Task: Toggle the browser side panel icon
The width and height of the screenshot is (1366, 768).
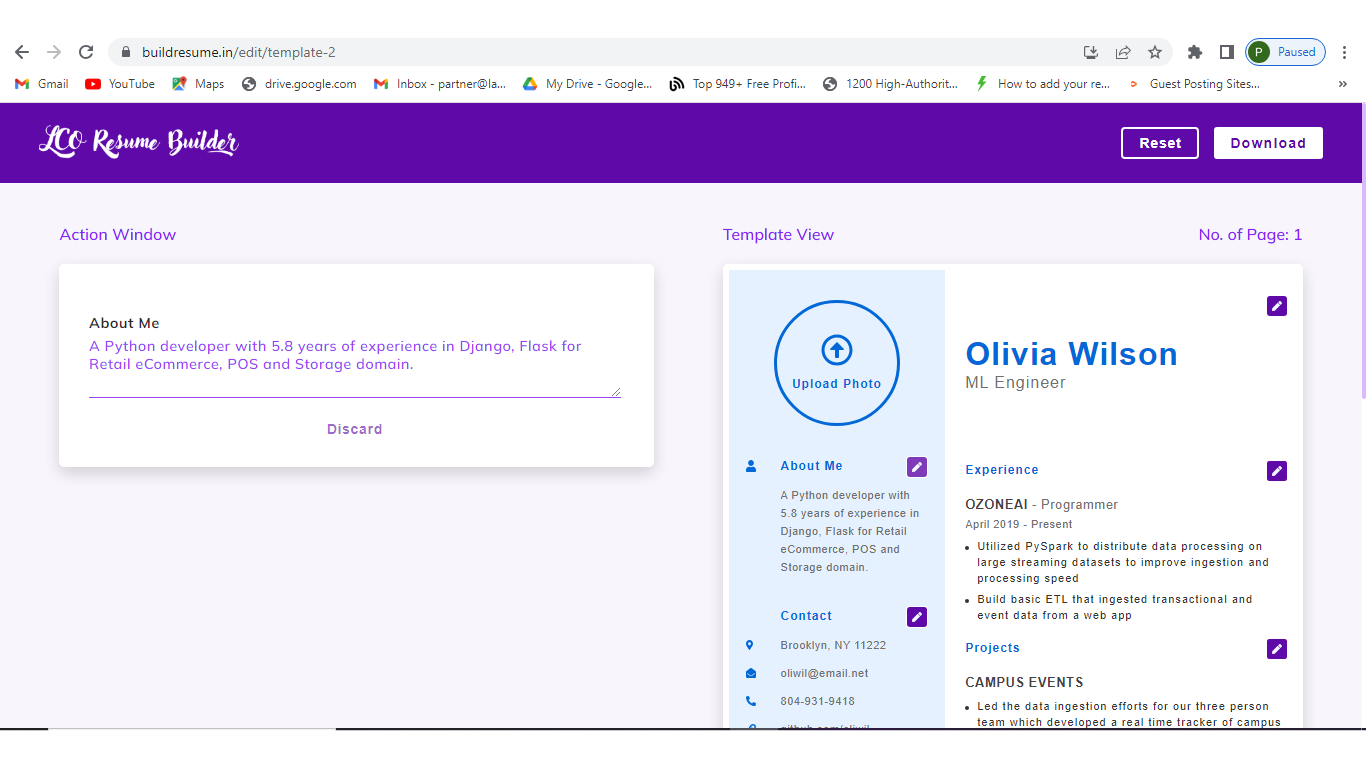Action: click(1226, 52)
